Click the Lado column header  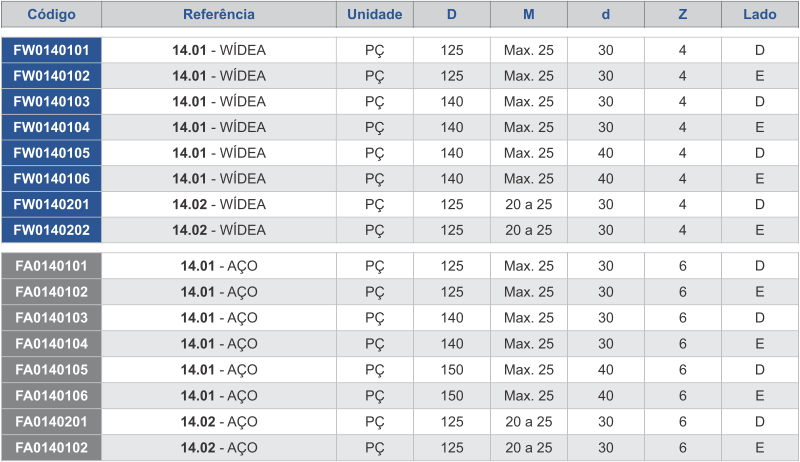tap(760, 14)
